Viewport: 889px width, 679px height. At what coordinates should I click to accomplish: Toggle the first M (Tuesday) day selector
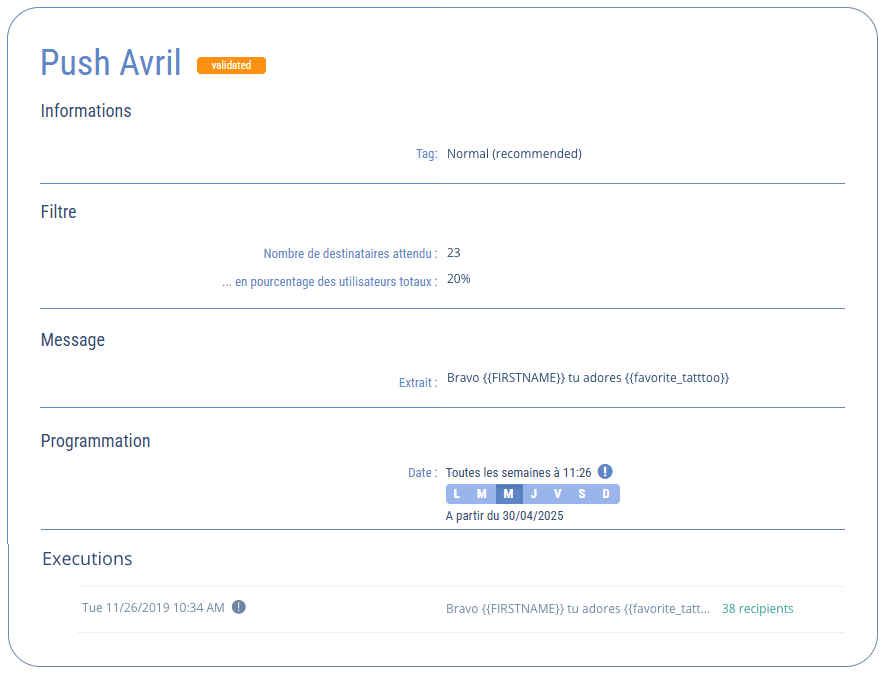point(482,494)
